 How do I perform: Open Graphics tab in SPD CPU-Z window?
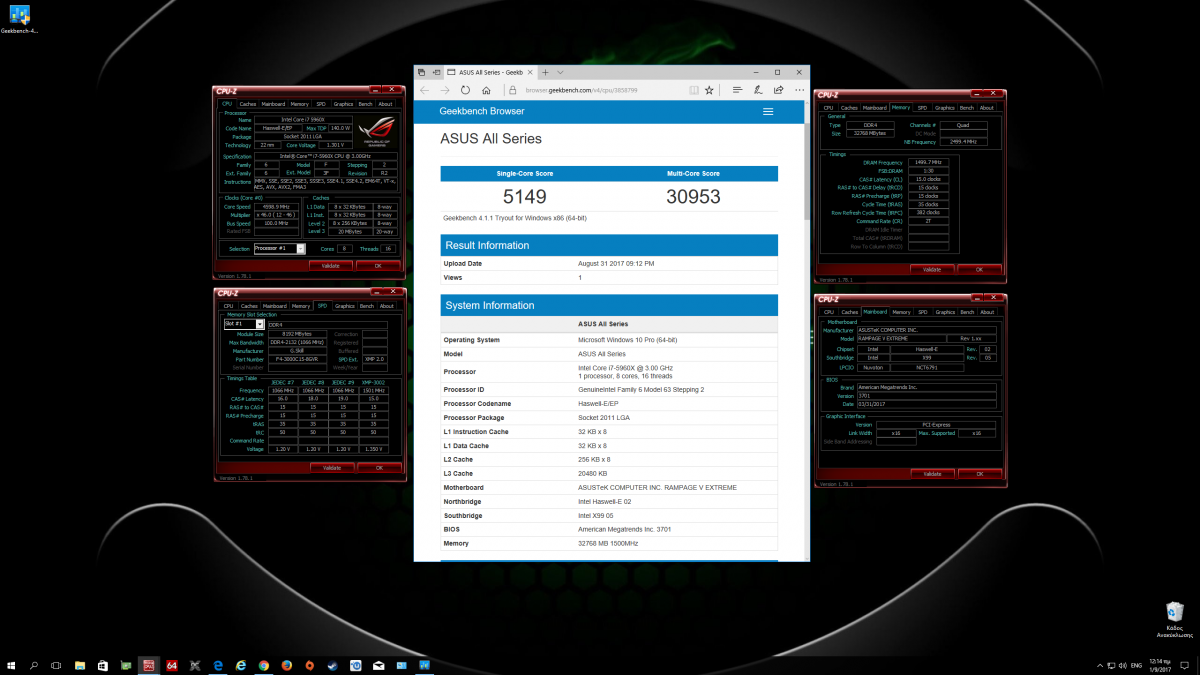click(345, 306)
